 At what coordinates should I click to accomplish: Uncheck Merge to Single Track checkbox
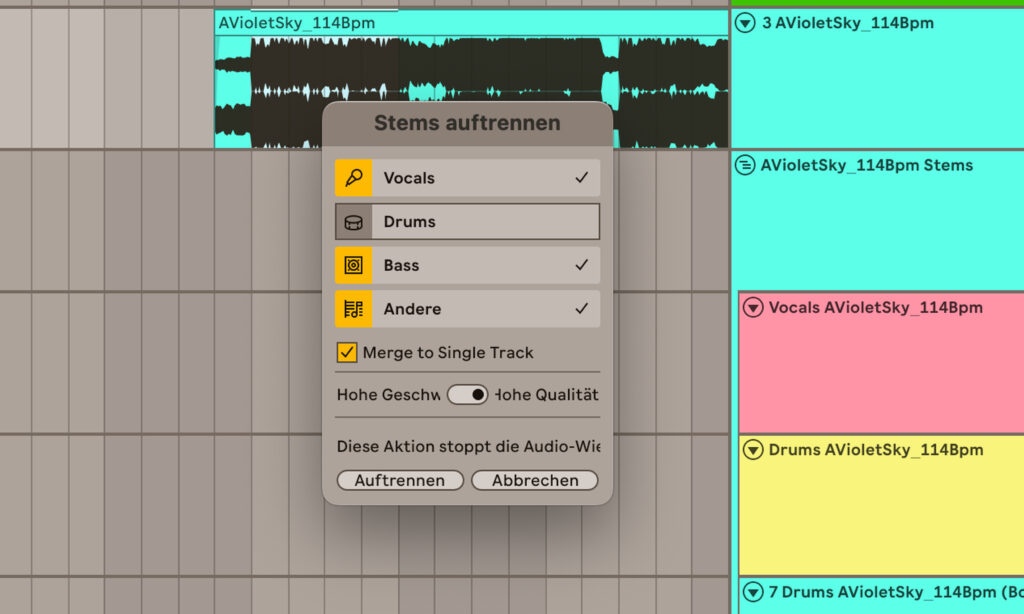tap(347, 353)
